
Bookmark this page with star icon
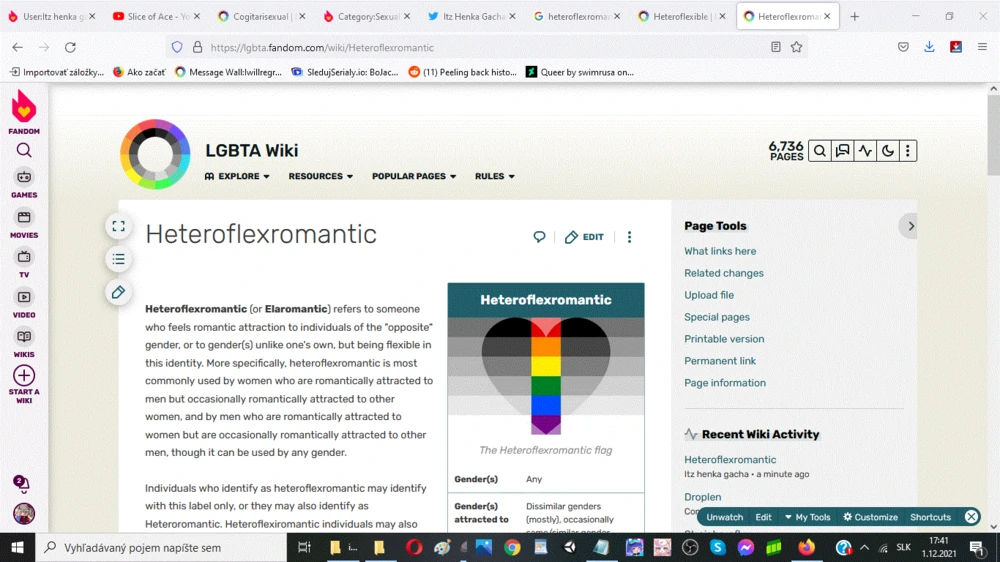(x=797, y=47)
